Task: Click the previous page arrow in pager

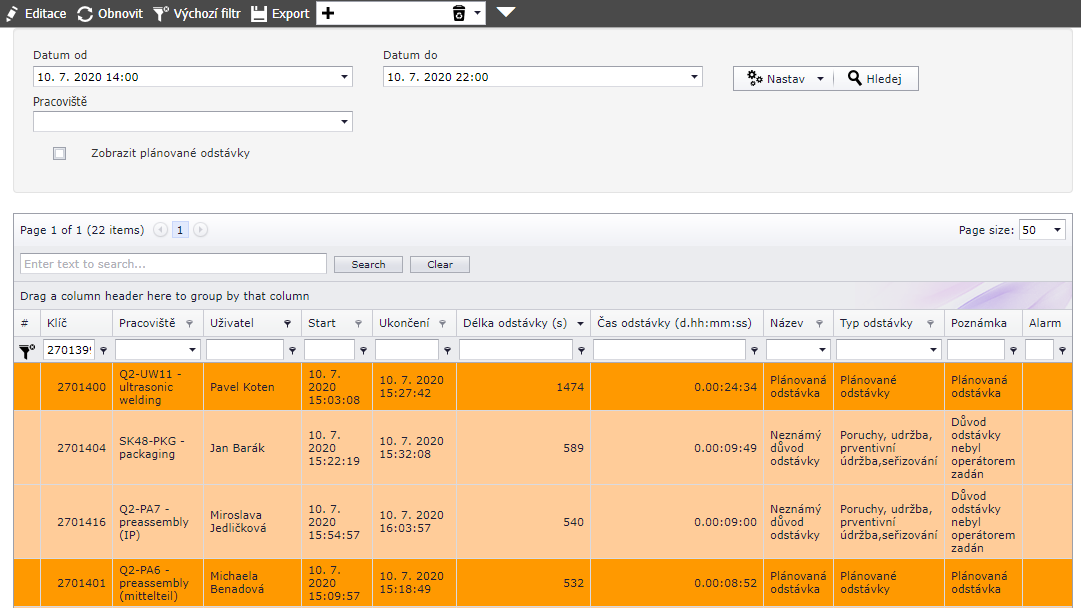Action: (161, 230)
